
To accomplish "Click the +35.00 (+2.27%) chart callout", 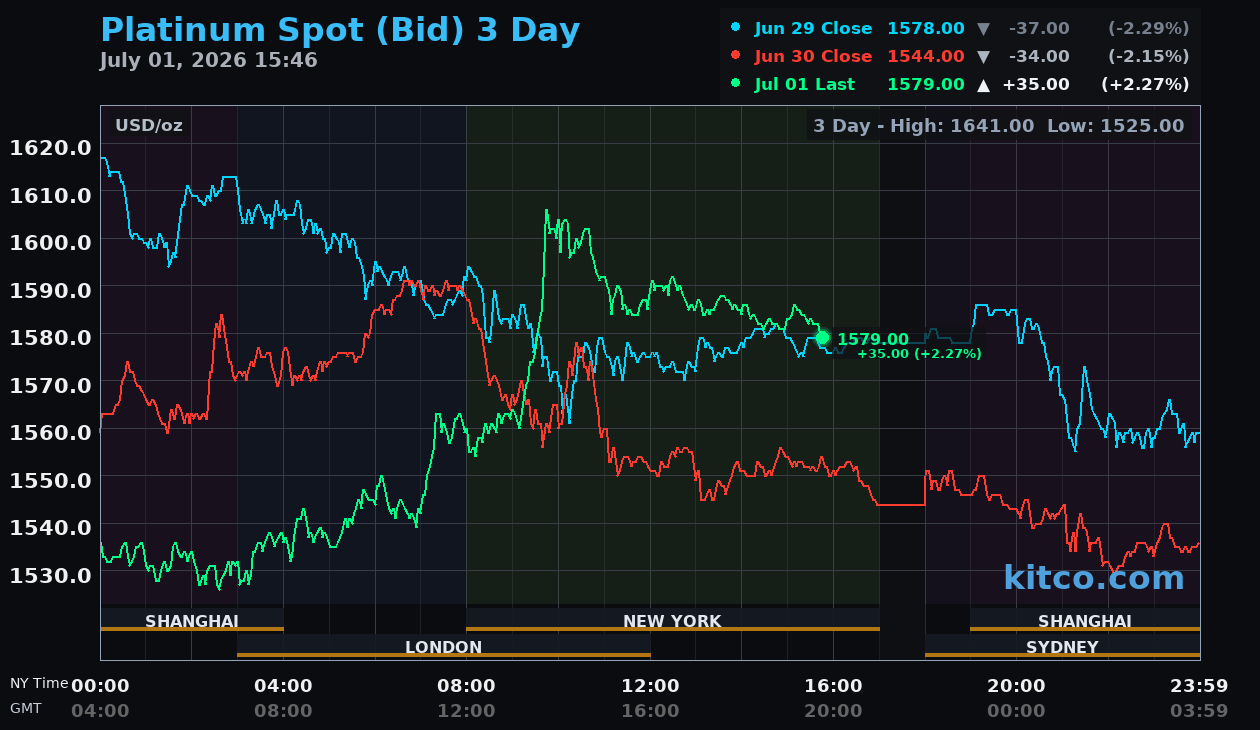I will click(x=919, y=354).
